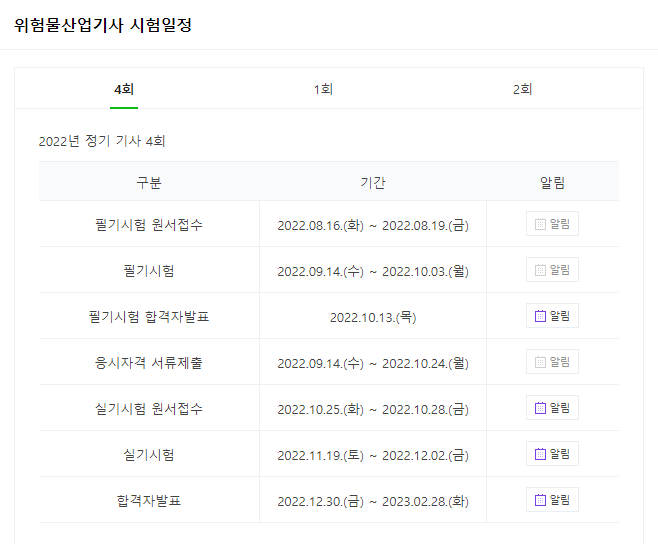
Task: Click 알림 button for 필기시험 원서접수 row
Action: pos(552,224)
